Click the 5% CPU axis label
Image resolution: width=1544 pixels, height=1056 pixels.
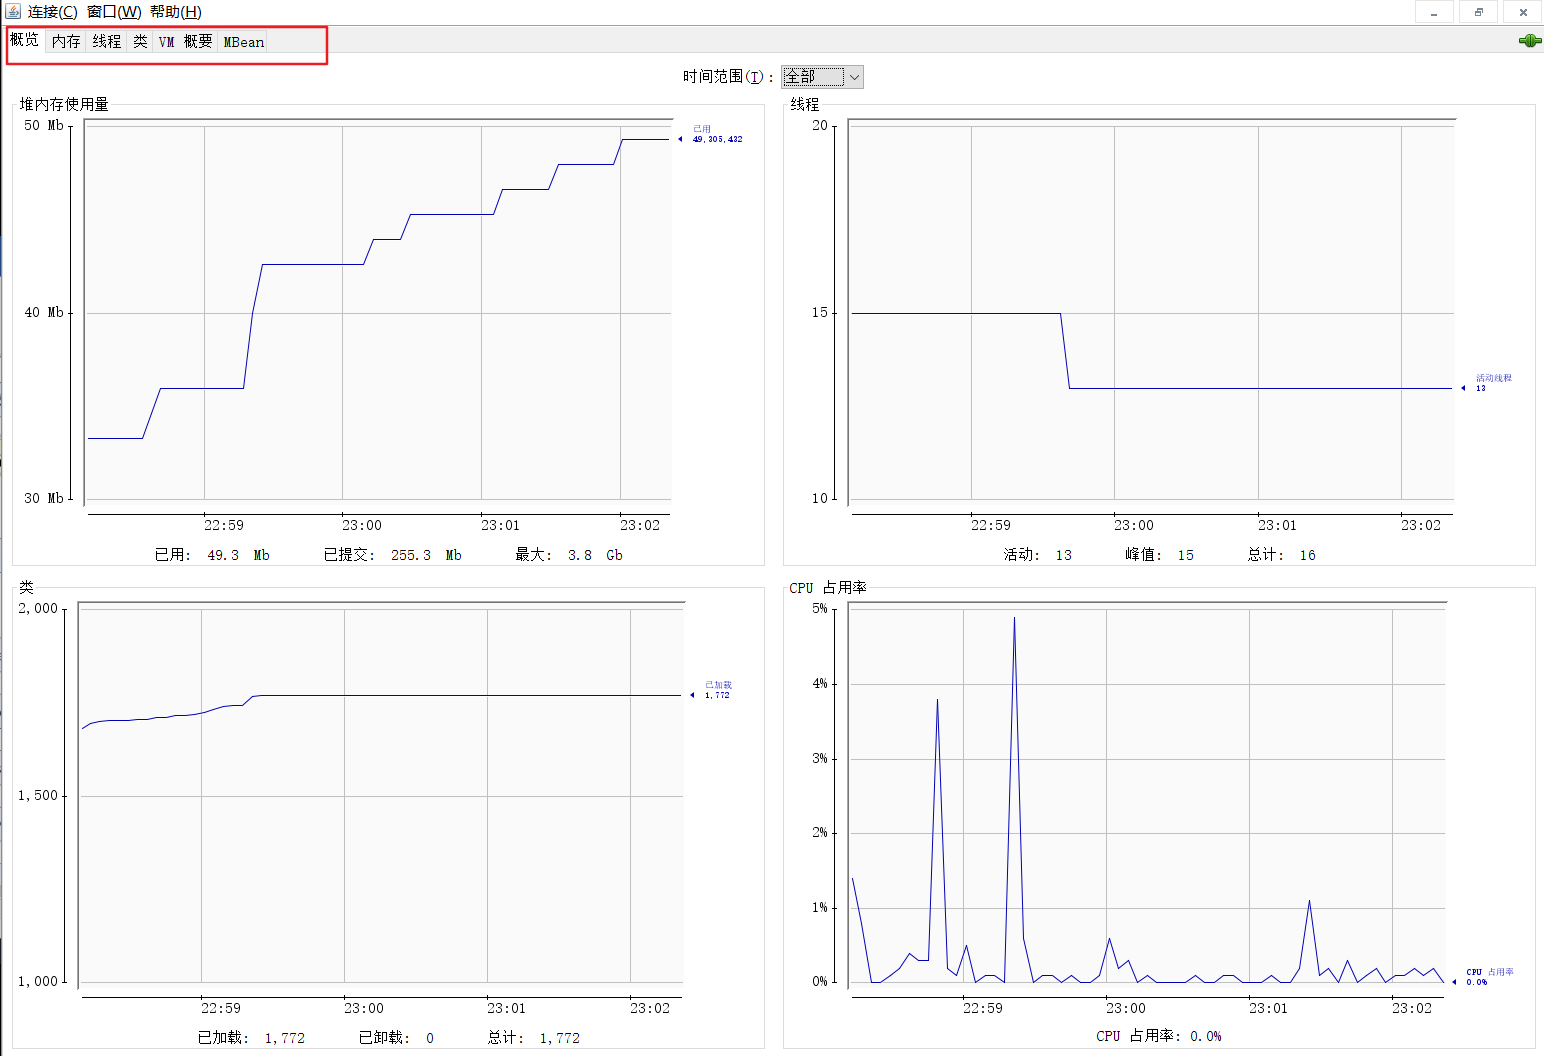(820, 608)
